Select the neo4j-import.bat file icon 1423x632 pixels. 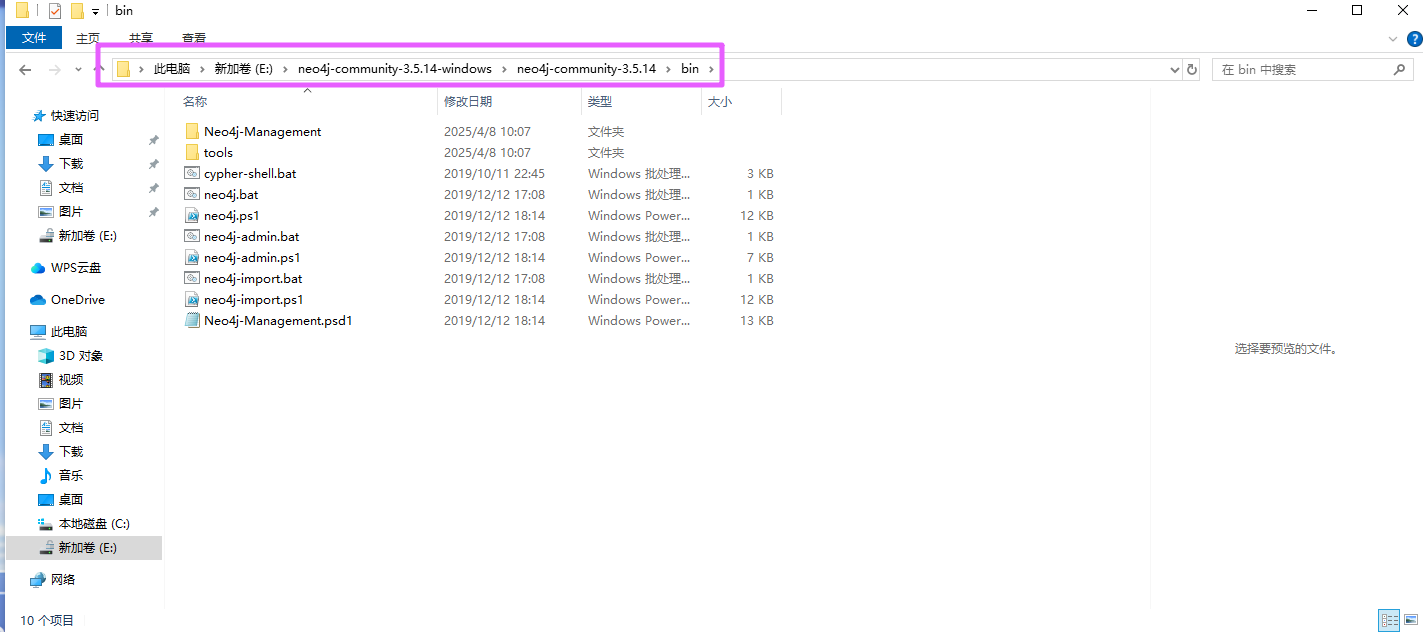[193, 278]
